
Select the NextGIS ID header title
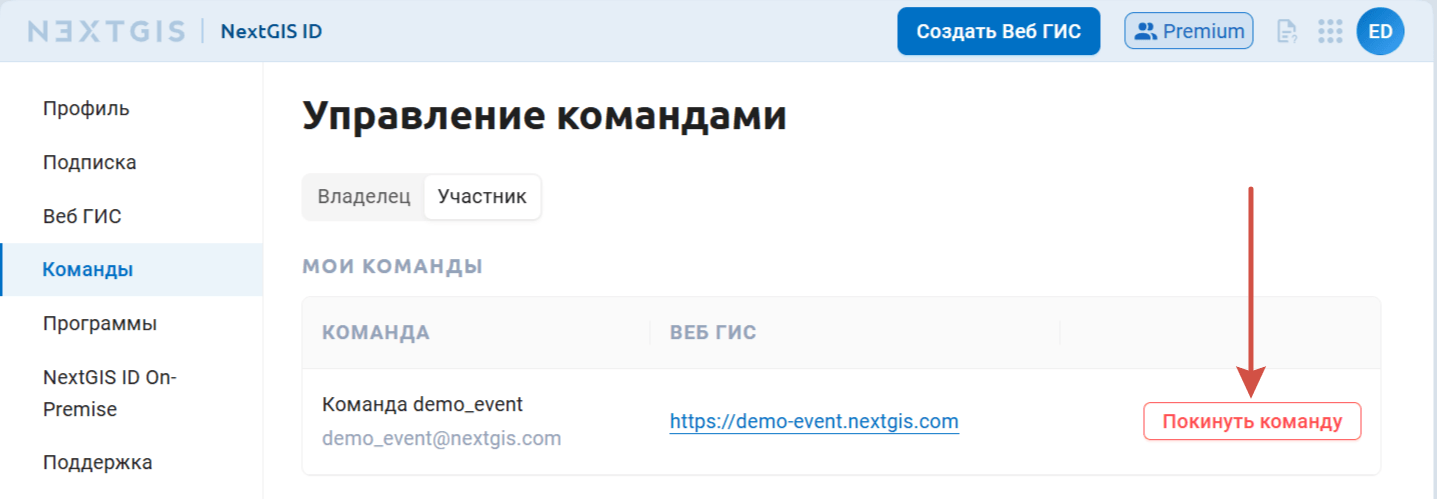coord(271,32)
